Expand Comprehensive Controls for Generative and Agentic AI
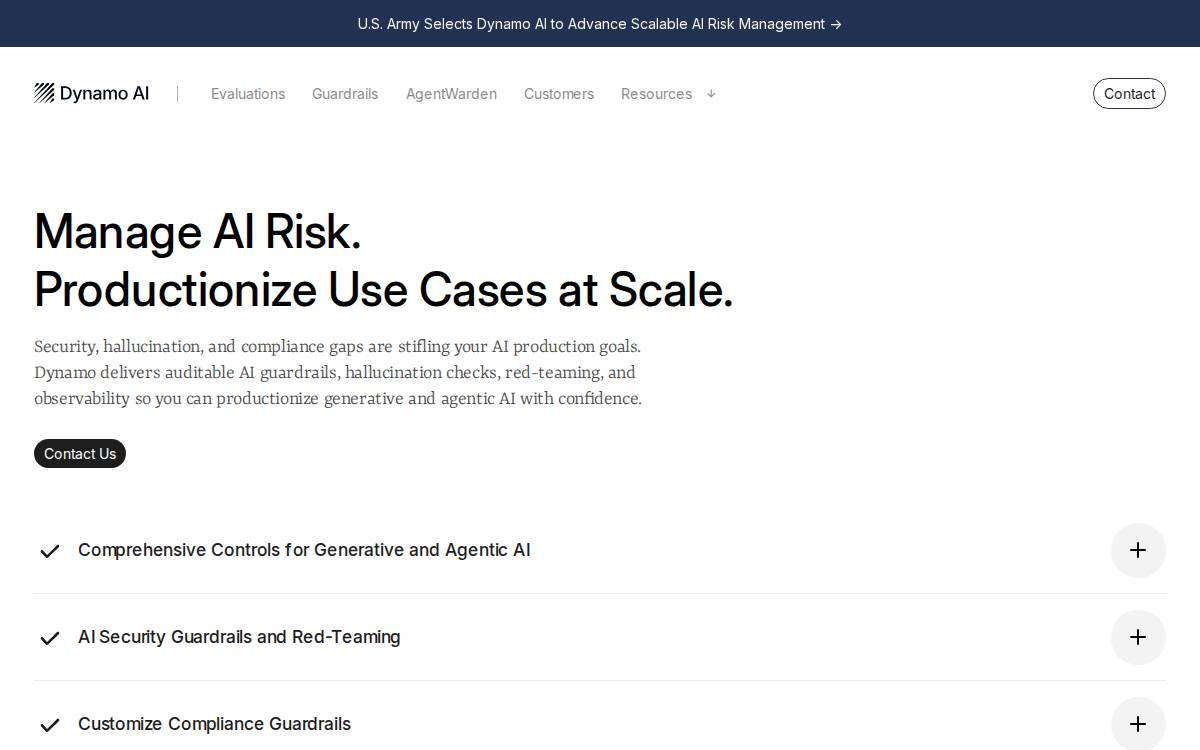This screenshot has height=750, width=1200. [600, 550]
